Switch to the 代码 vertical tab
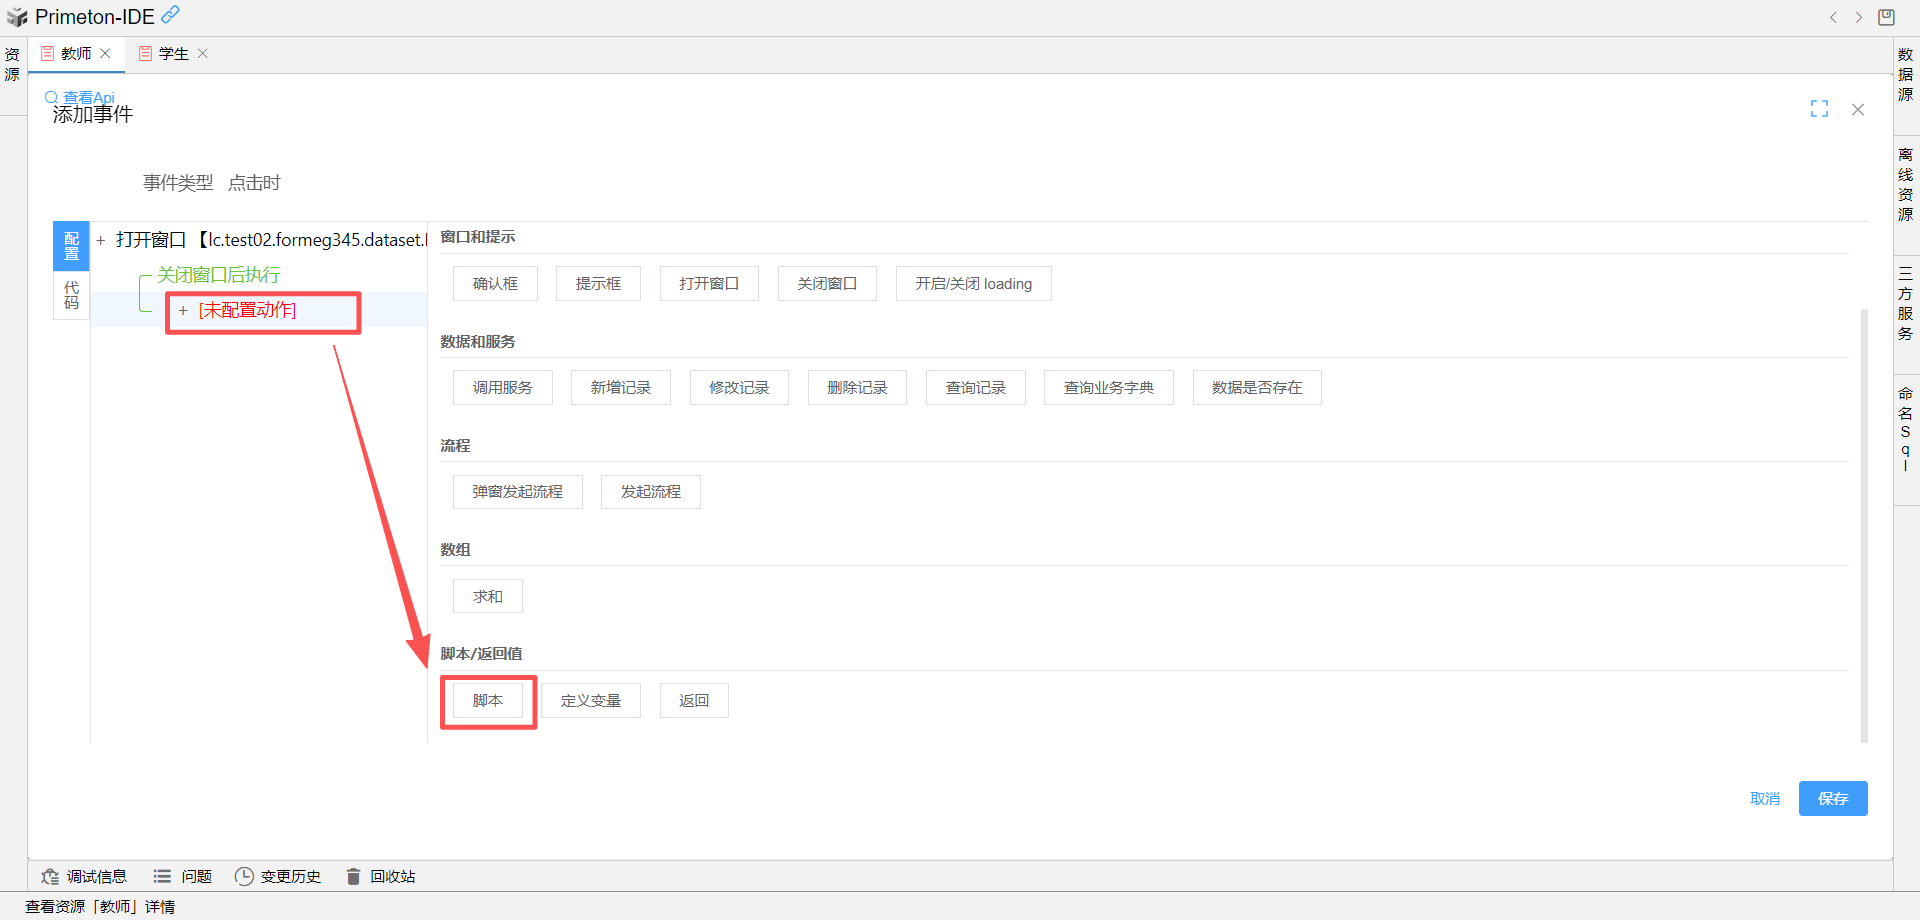This screenshot has width=1920, height=920. [71, 295]
